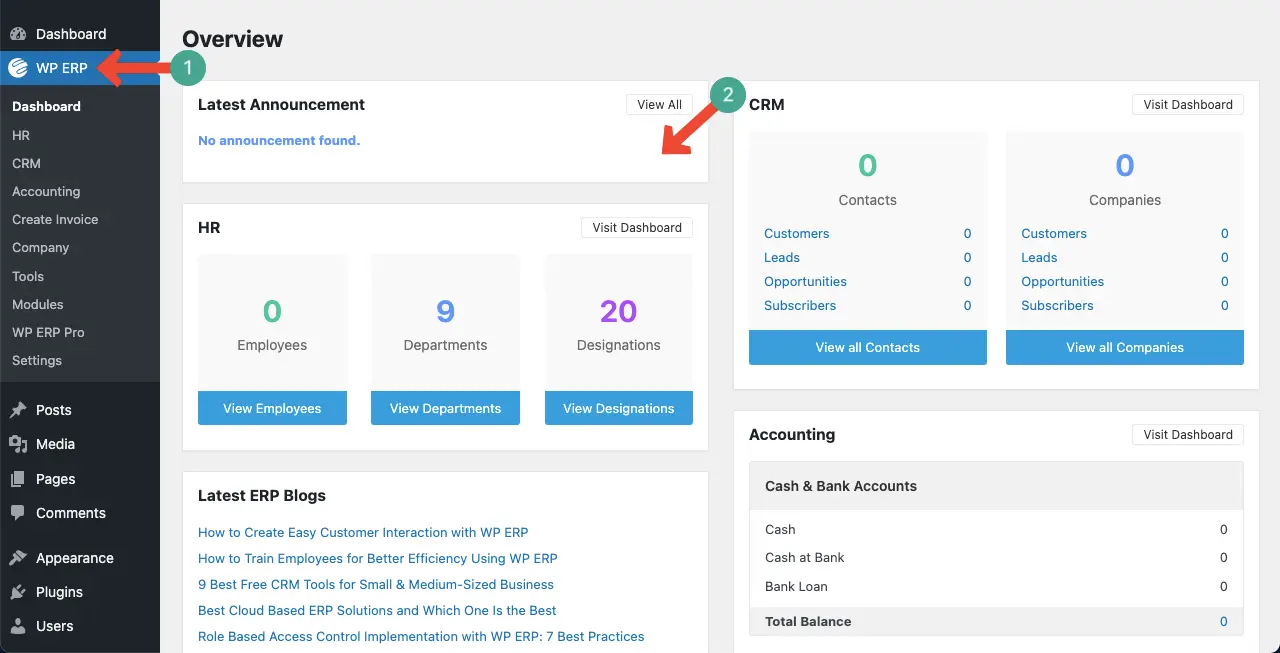1280x653 pixels.
Task: Click the Departments count of 9
Action: 445,311
